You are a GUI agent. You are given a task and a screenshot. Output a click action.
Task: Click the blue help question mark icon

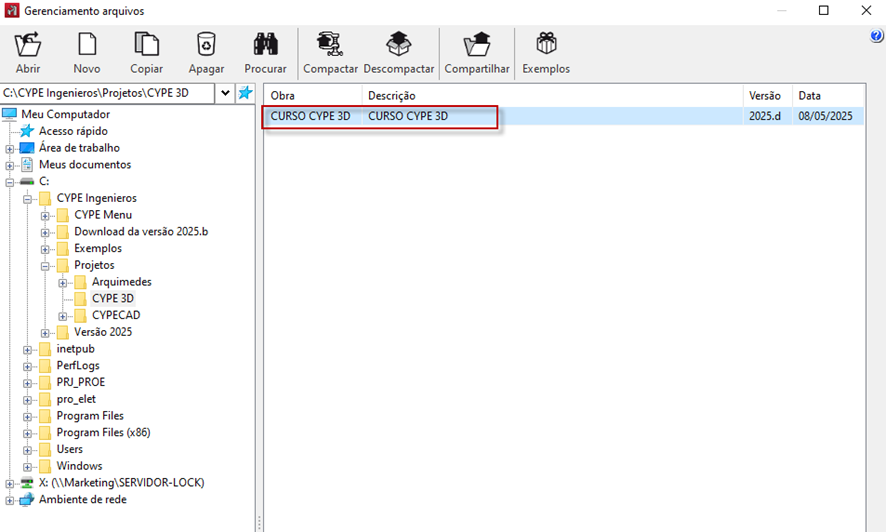[877, 36]
